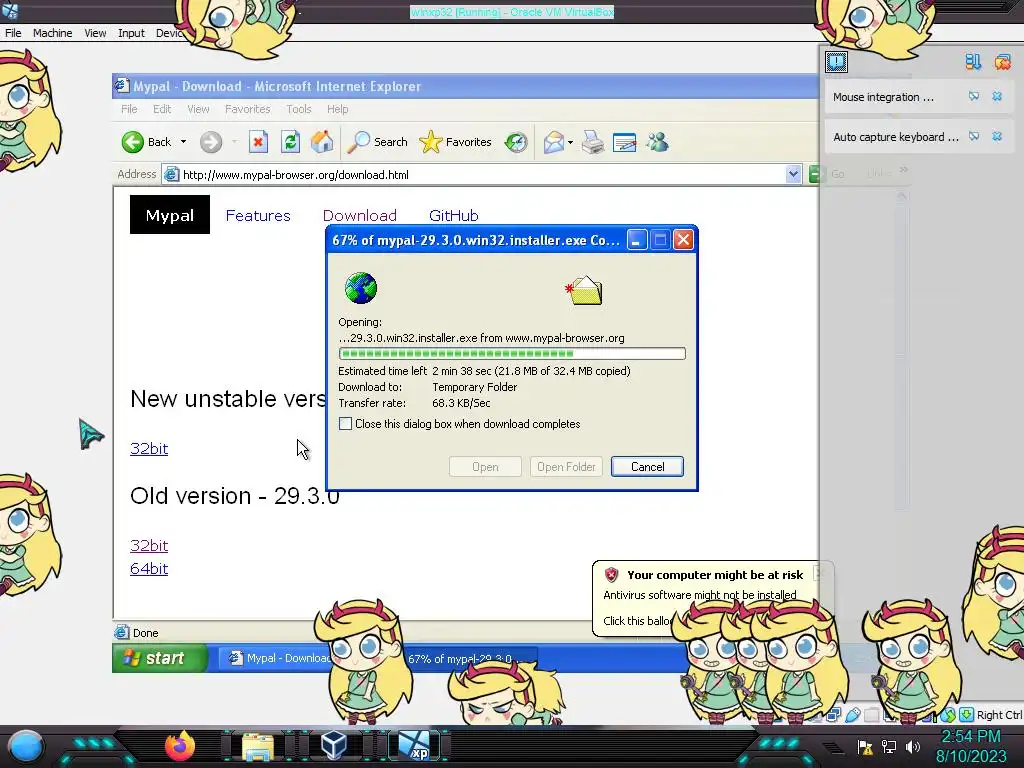Stop page loading with red X icon
Image resolution: width=1024 pixels, height=768 pixels.
click(259, 142)
